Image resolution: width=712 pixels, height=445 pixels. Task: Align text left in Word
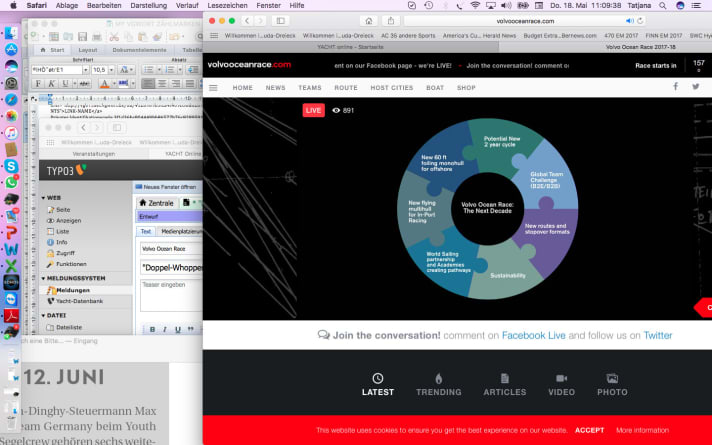[148, 84]
